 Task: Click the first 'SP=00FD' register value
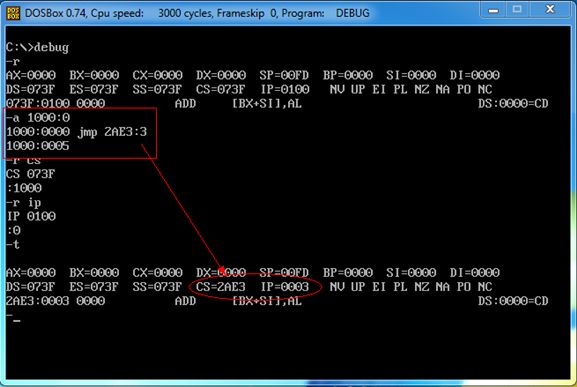[284, 75]
